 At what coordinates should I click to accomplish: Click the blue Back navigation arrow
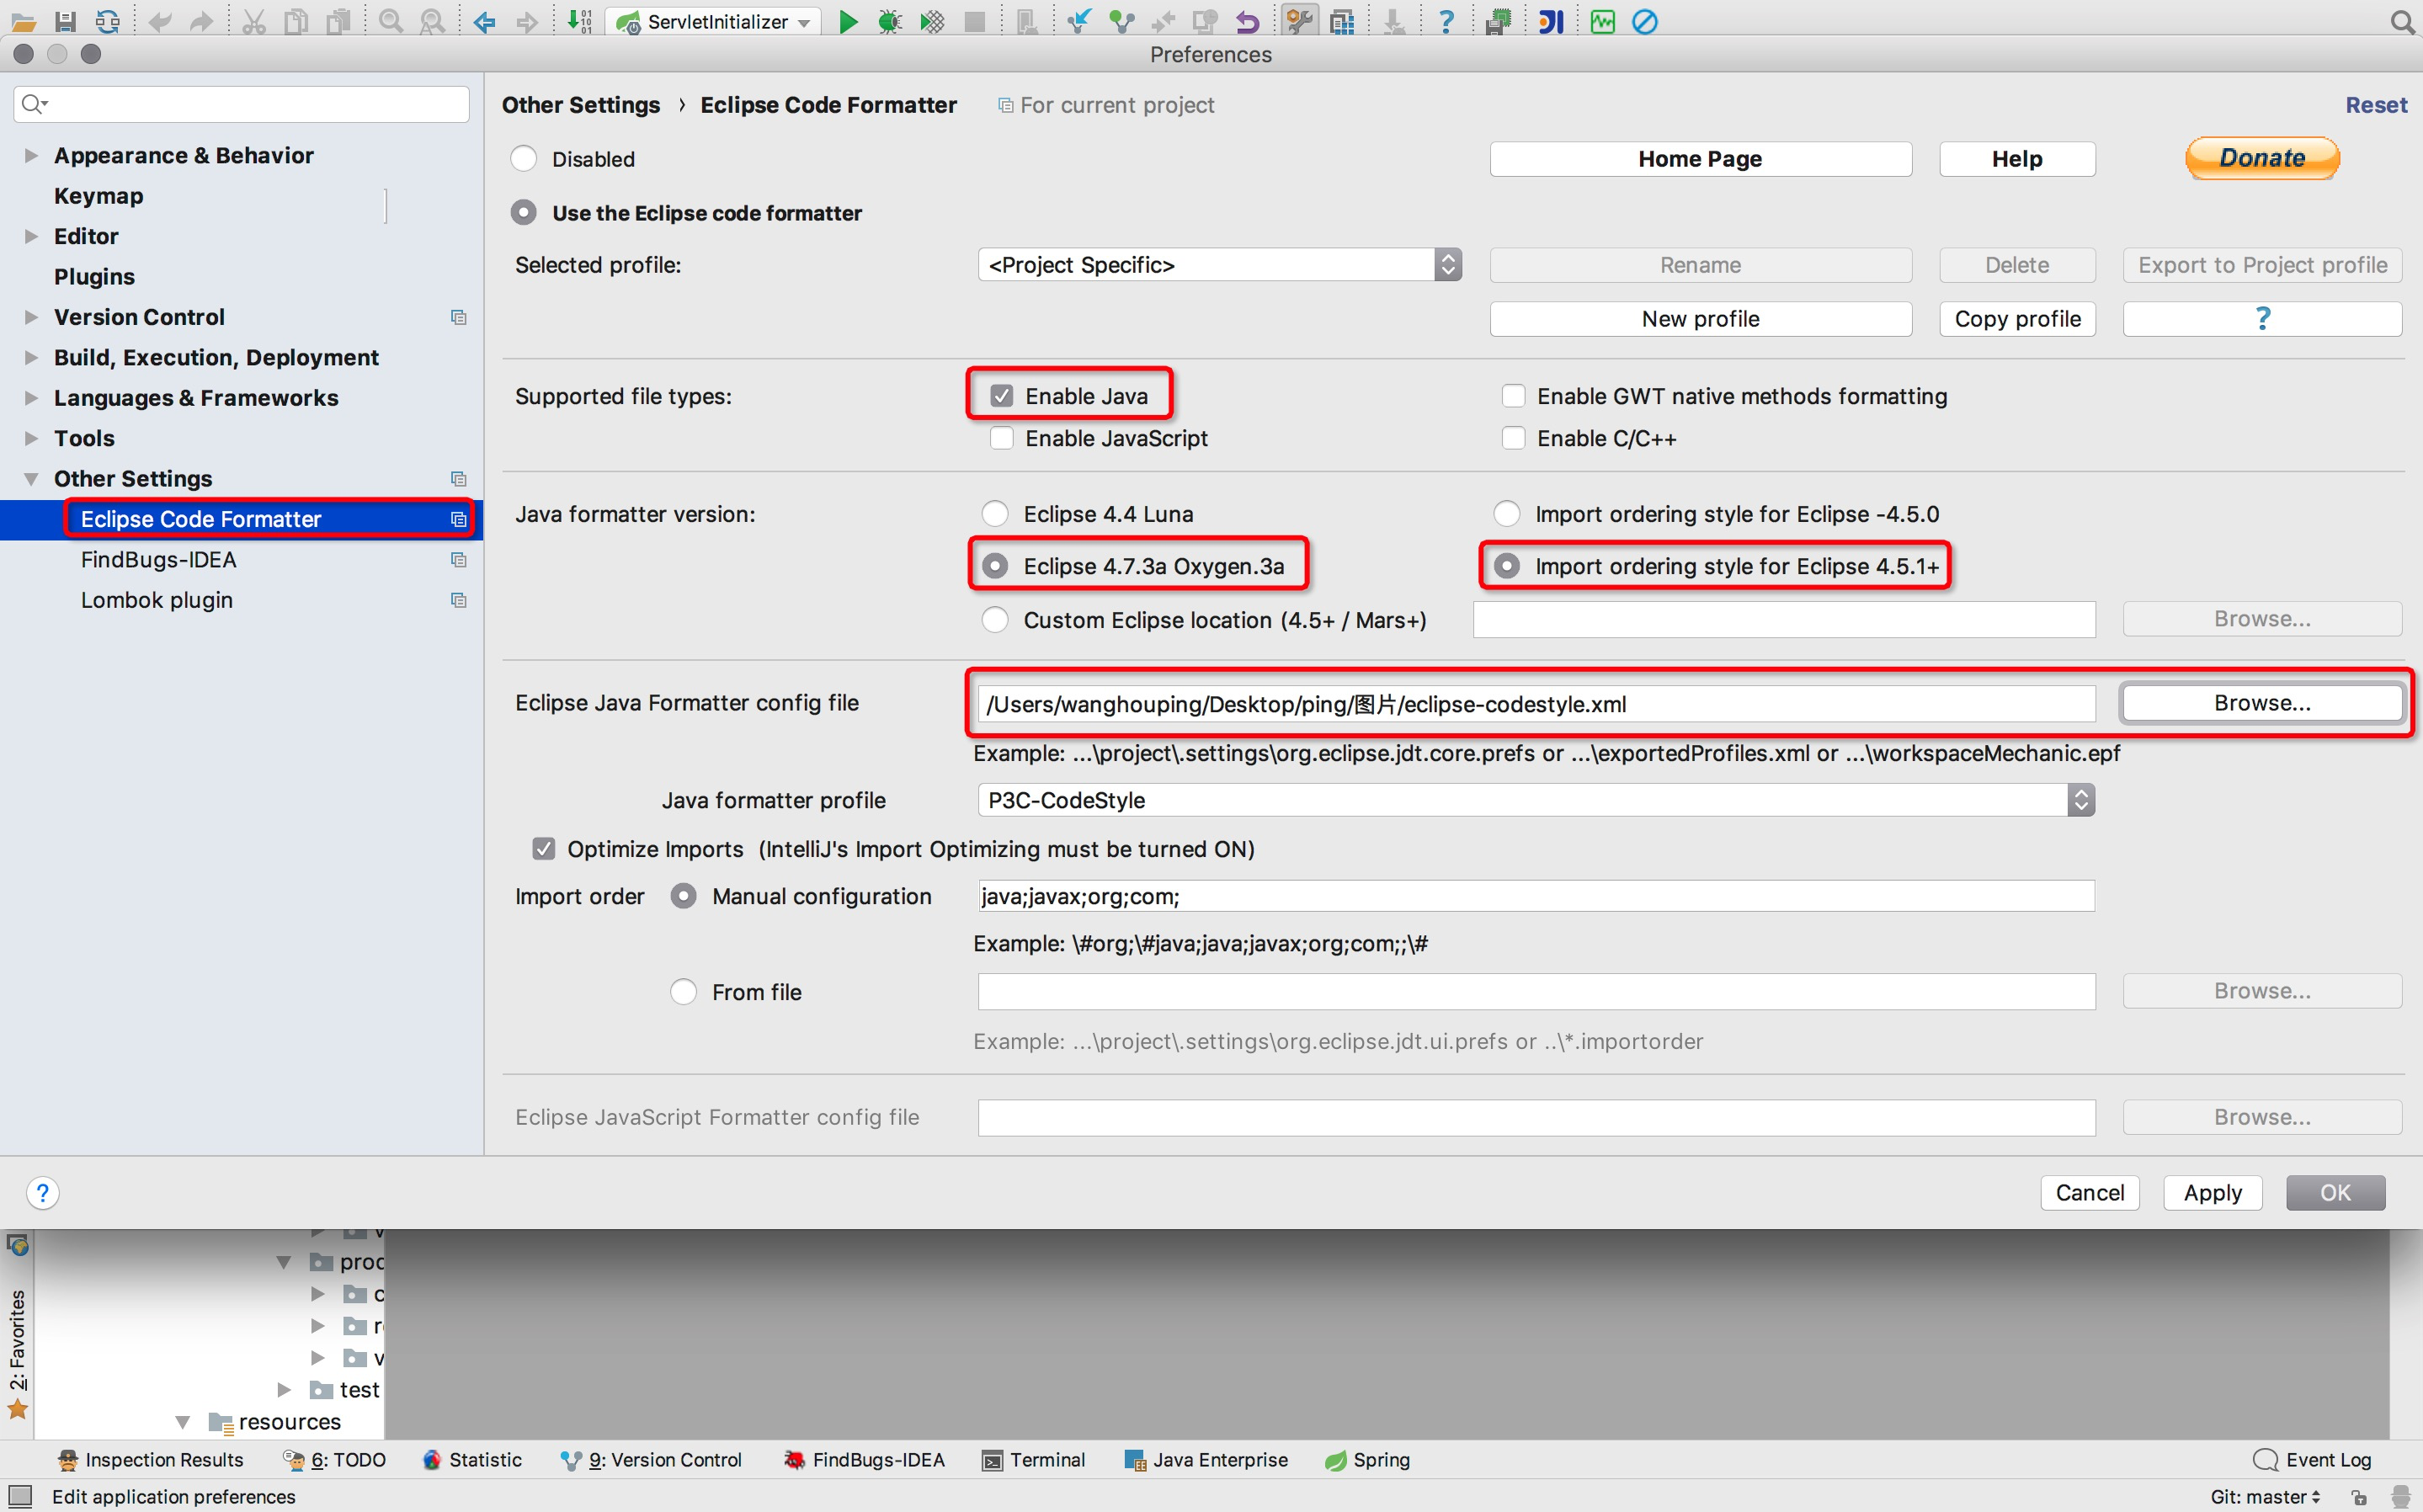485,21
